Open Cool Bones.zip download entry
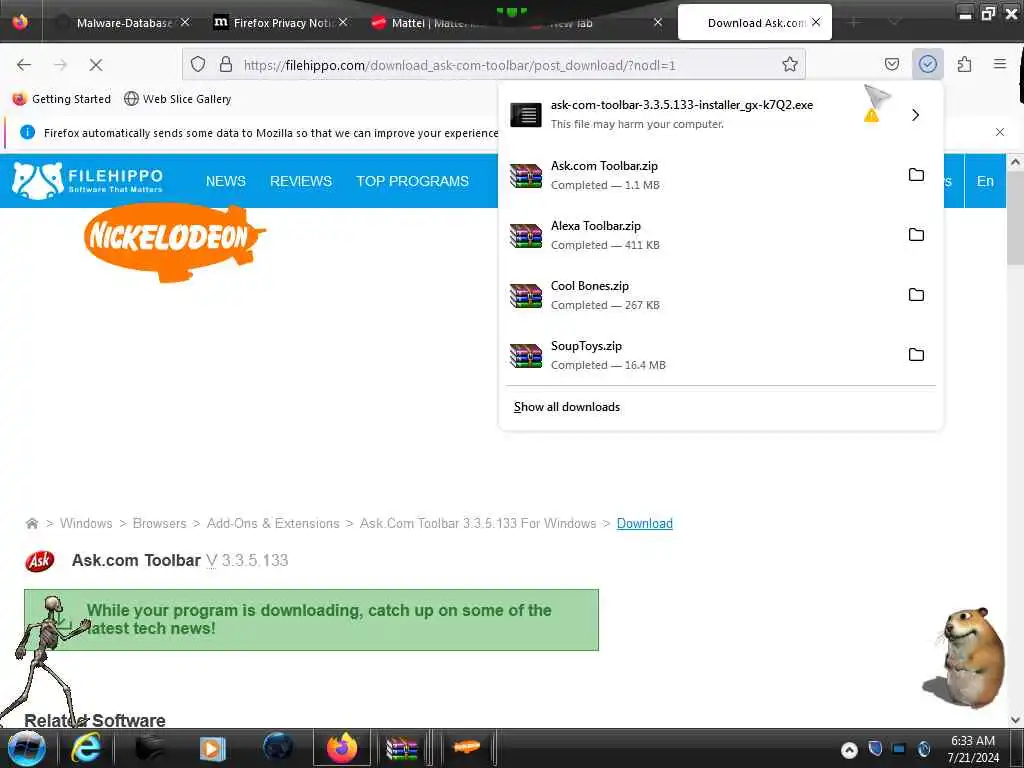 (699, 295)
